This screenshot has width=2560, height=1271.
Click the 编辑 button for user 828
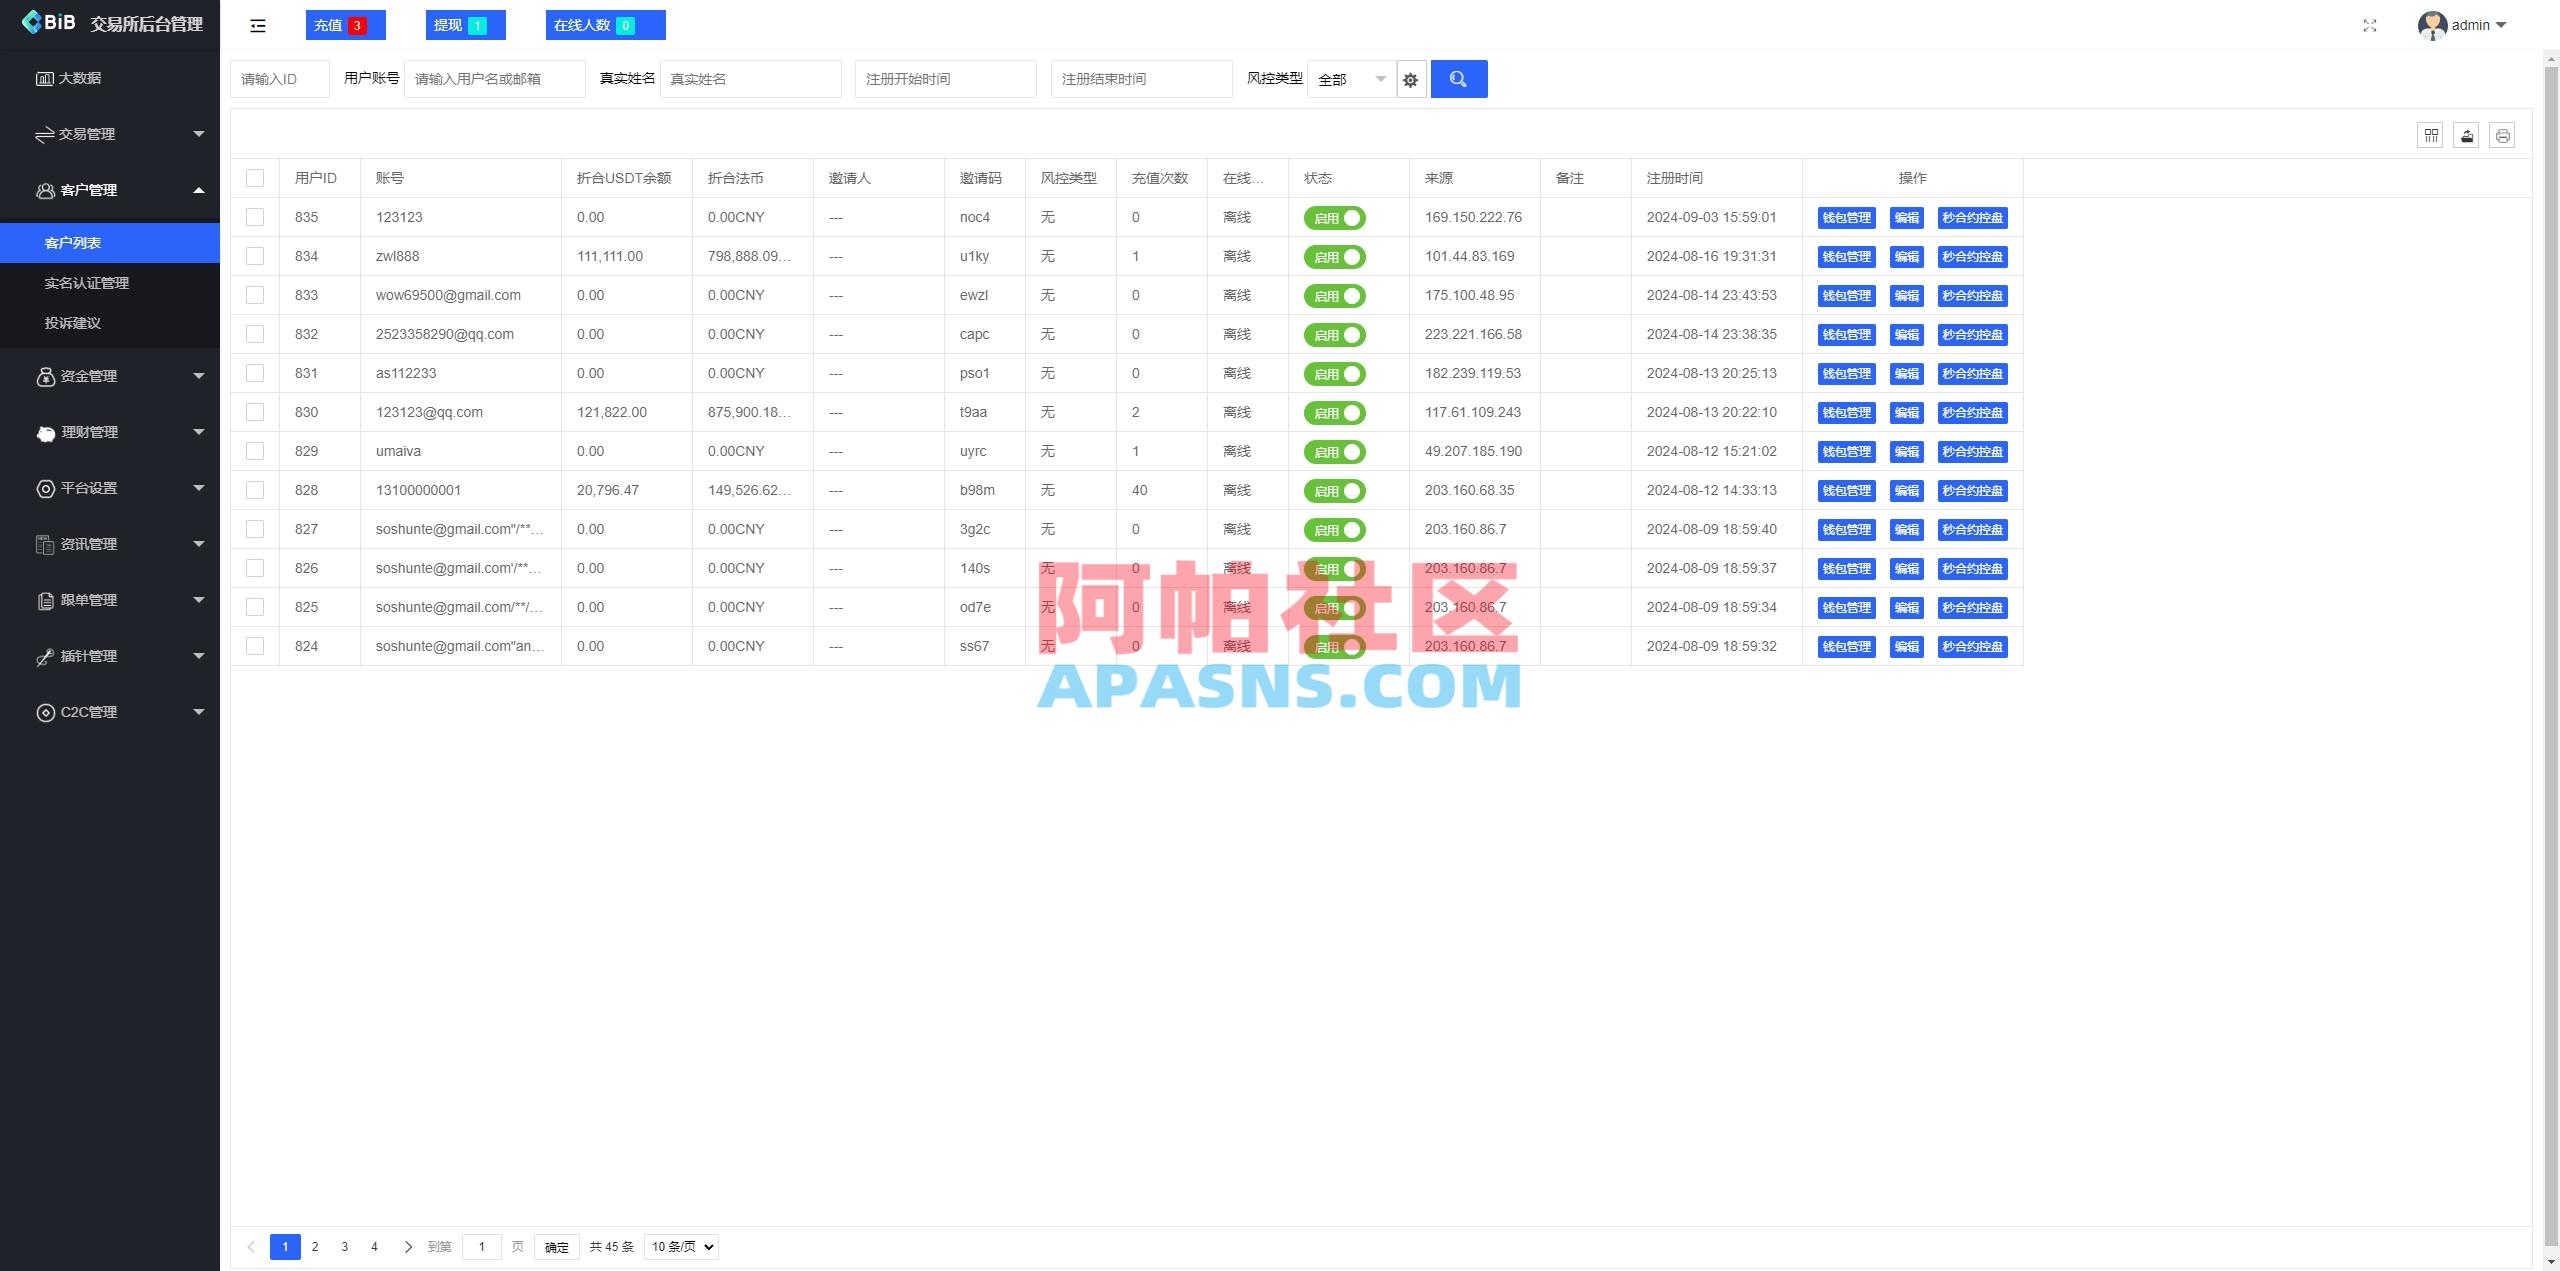(1907, 490)
